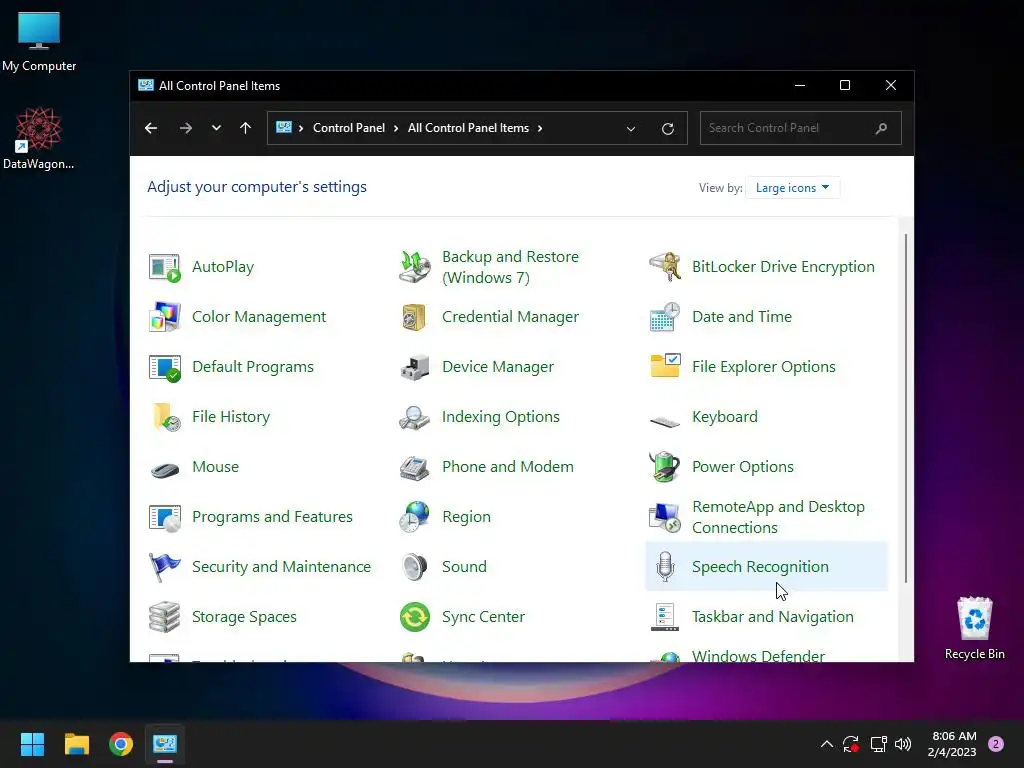The height and width of the screenshot is (768, 1024).
Task: Click the Phone and Modem icon
Action: click(x=415, y=468)
